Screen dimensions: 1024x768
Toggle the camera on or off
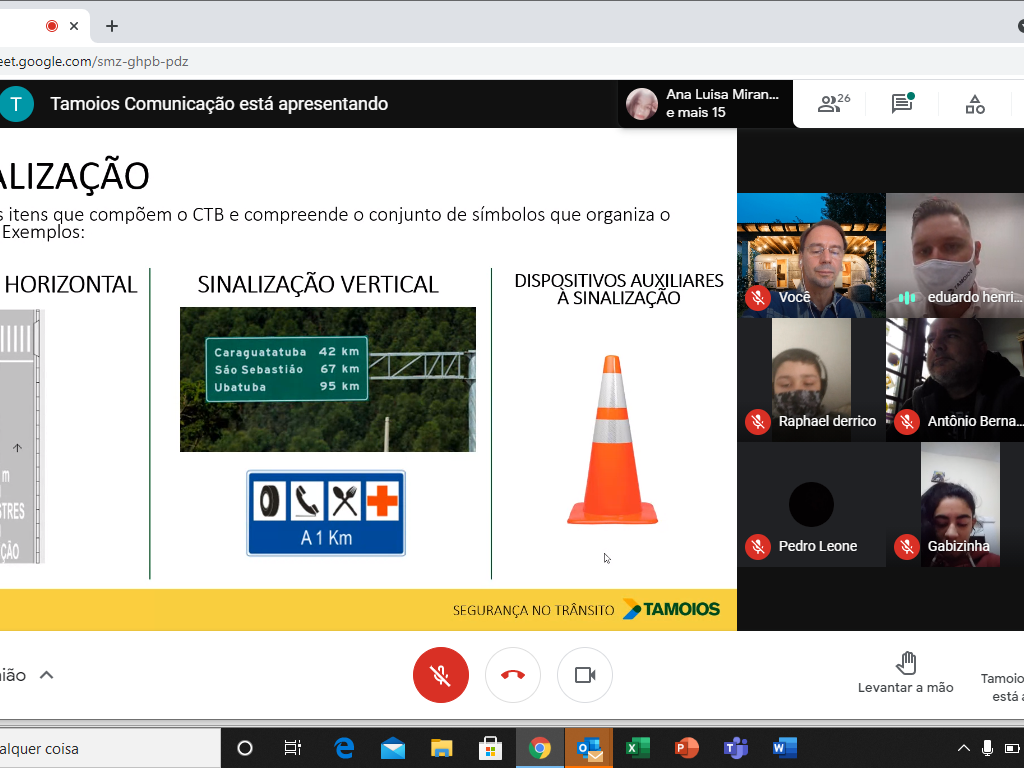(585, 675)
